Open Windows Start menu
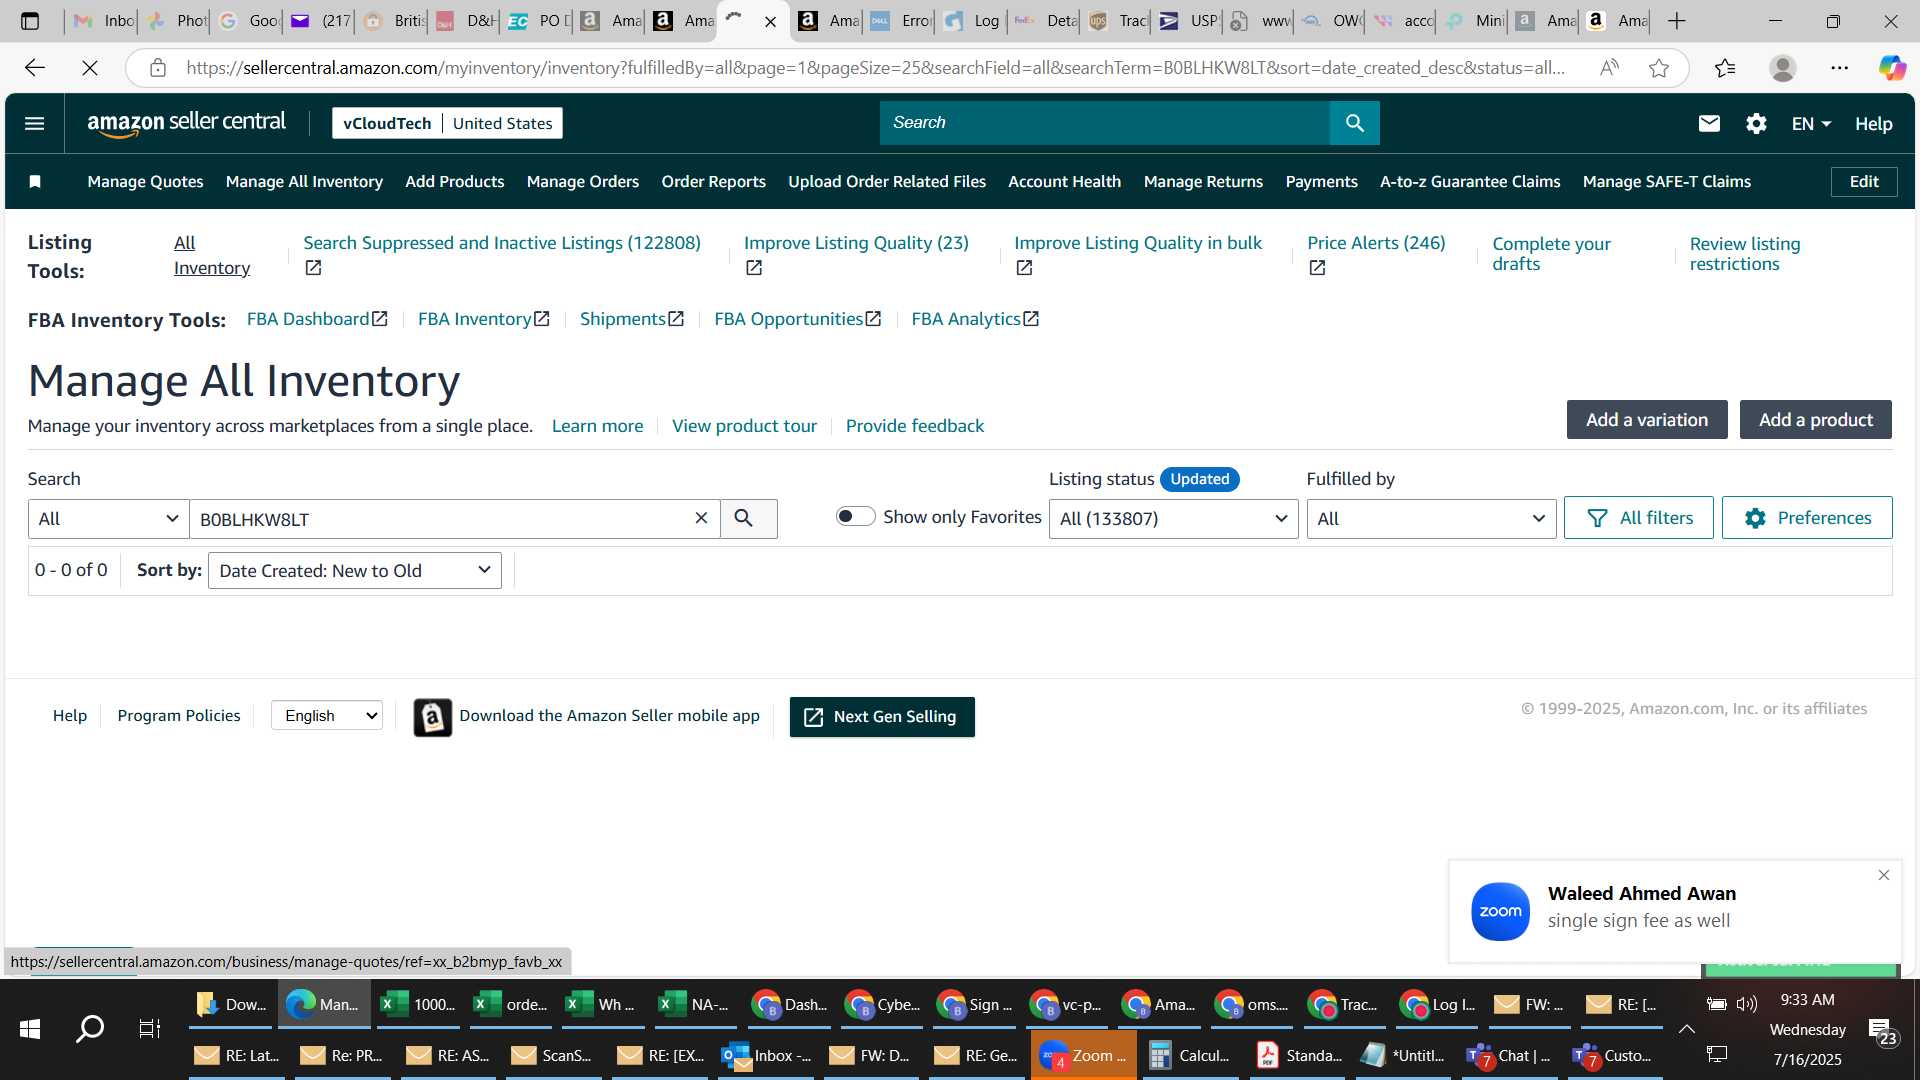Image resolution: width=1920 pixels, height=1080 pixels. 29,1028
